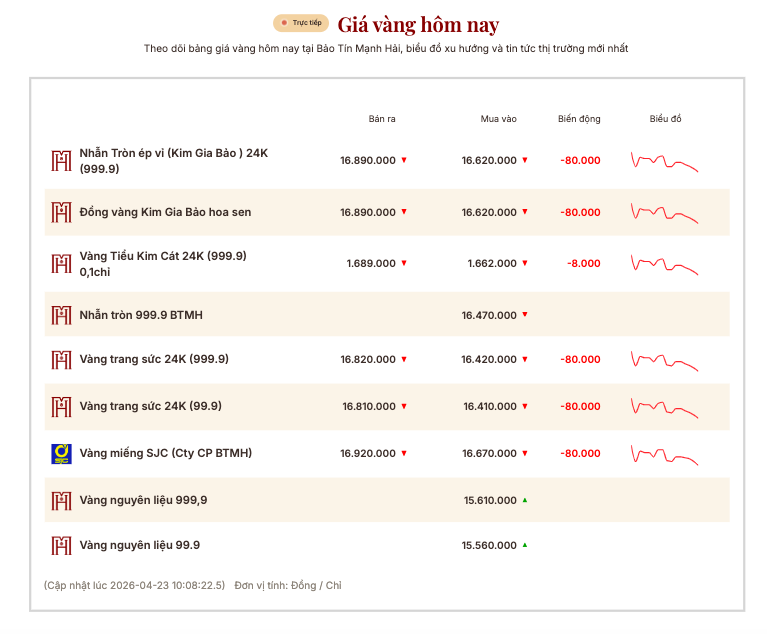Open the Nhẫn Tròn ép vỉ trend chart
Image resolution: width=767 pixels, height=634 pixels.
664,161
